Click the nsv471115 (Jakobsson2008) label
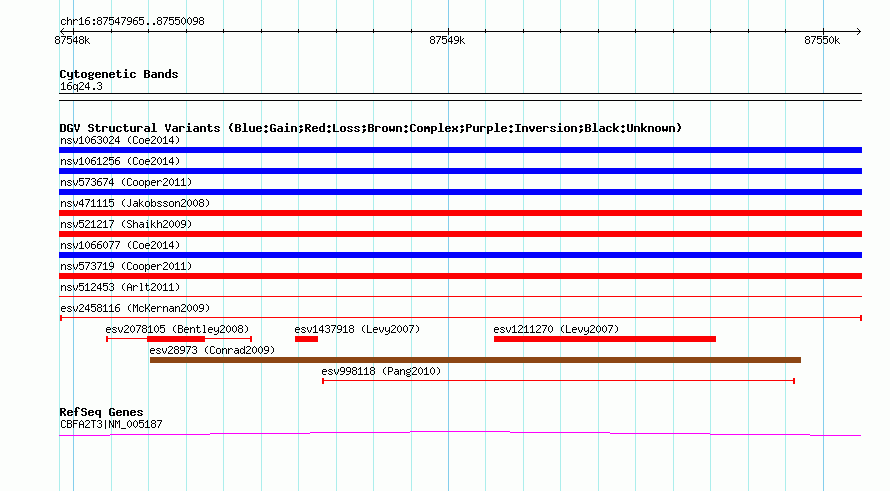The image size is (890, 491). (135, 203)
